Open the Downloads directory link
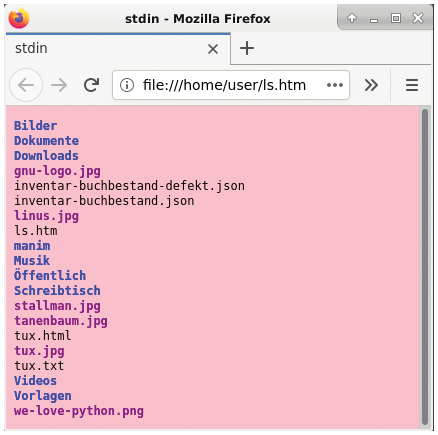Image resolution: width=438 pixels, height=435 pixels. pos(46,156)
